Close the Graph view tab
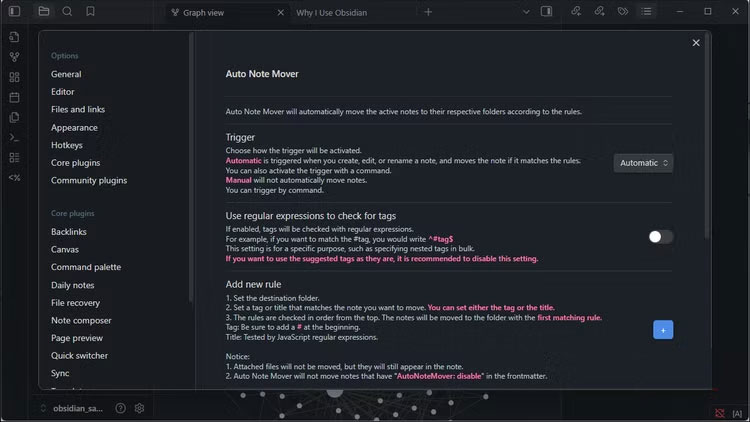 pos(281,12)
